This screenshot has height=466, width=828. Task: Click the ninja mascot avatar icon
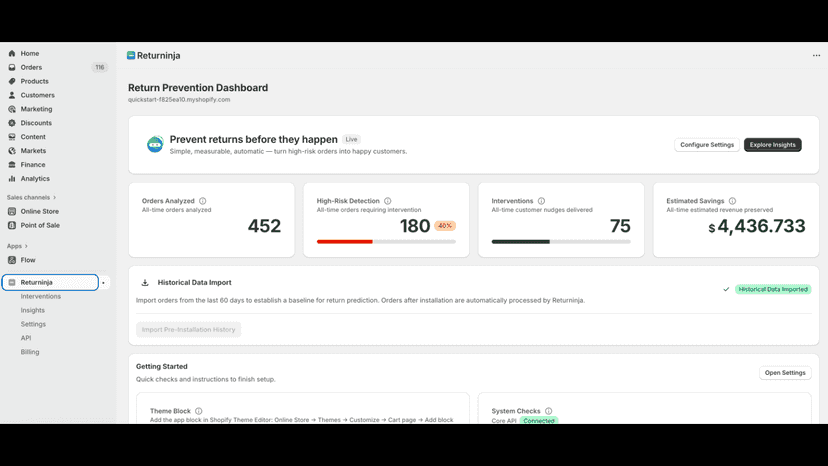(x=155, y=144)
